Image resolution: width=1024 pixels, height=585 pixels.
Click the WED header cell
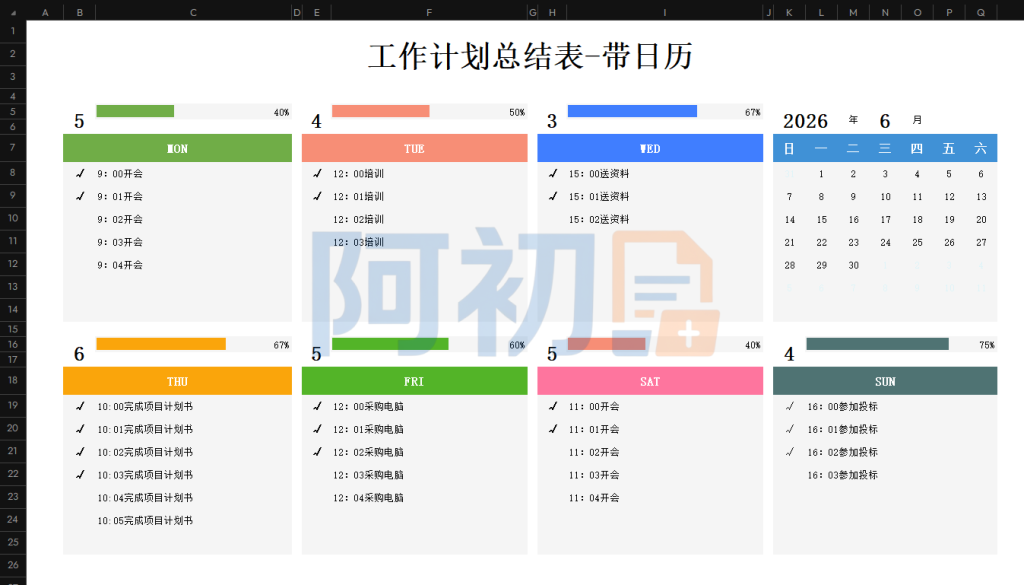(x=650, y=148)
